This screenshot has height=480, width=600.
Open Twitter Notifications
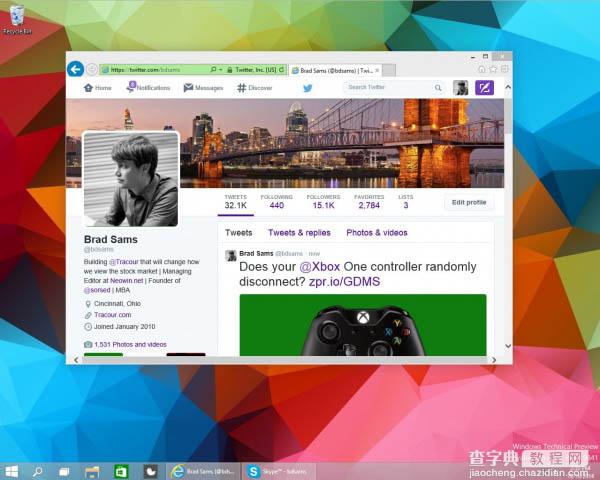[148, 87]
